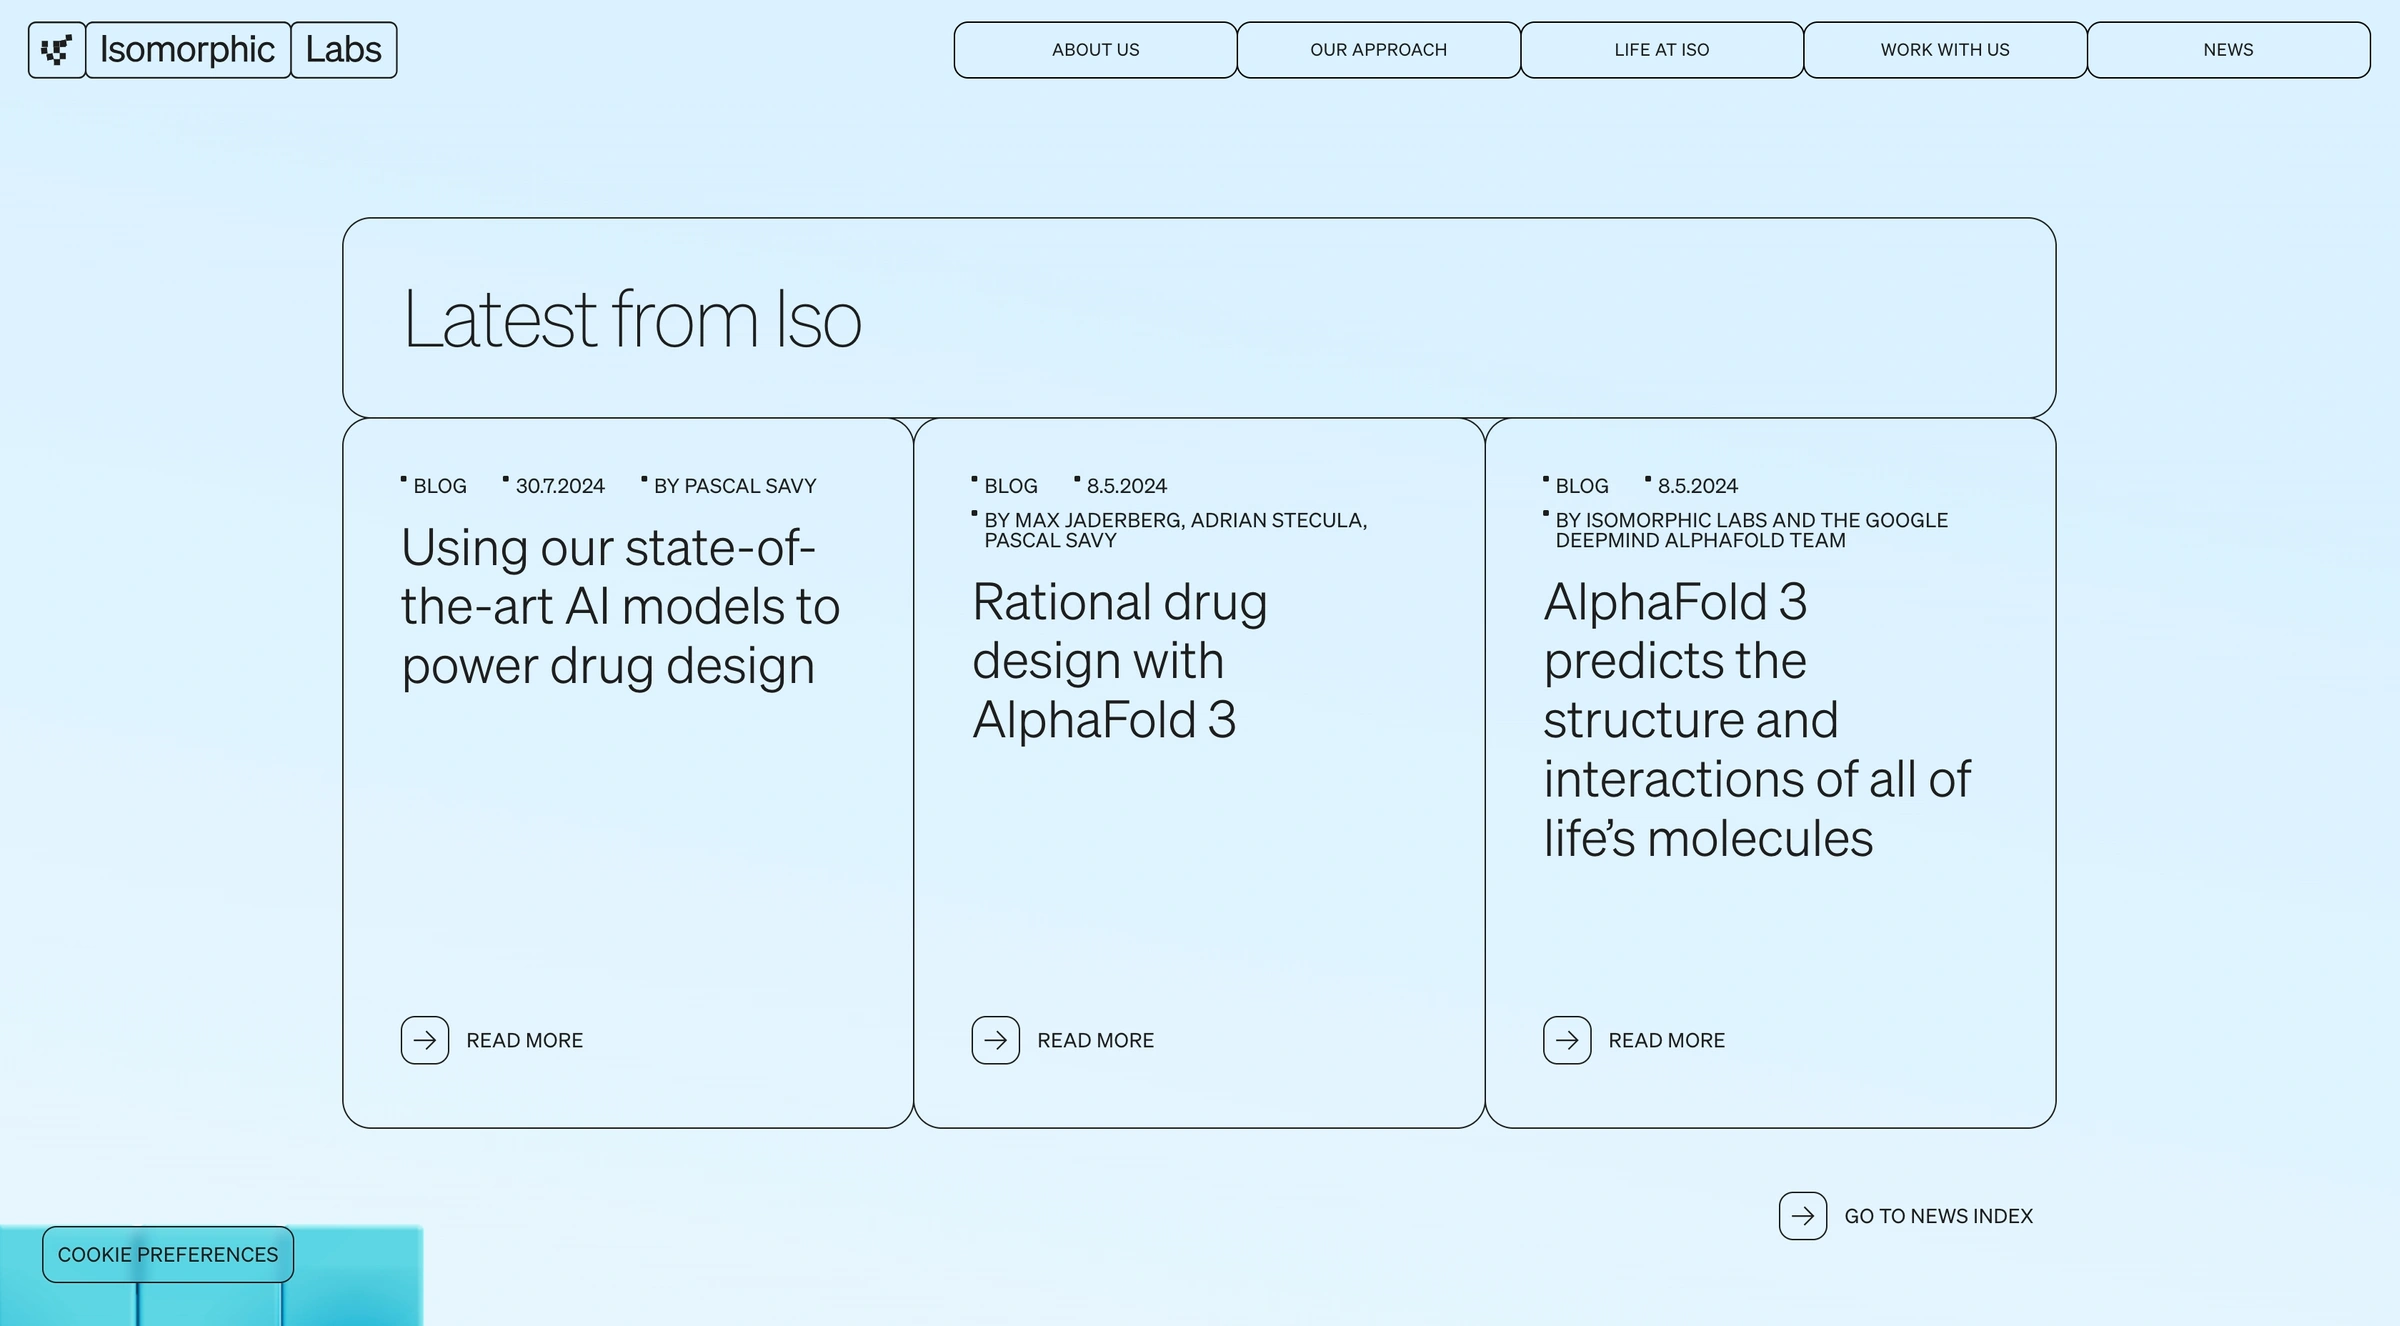Click Blog tag on AlphaFold 3 predicts post
Screen dimensions: 2400x1326
(x=1582, y=486)
